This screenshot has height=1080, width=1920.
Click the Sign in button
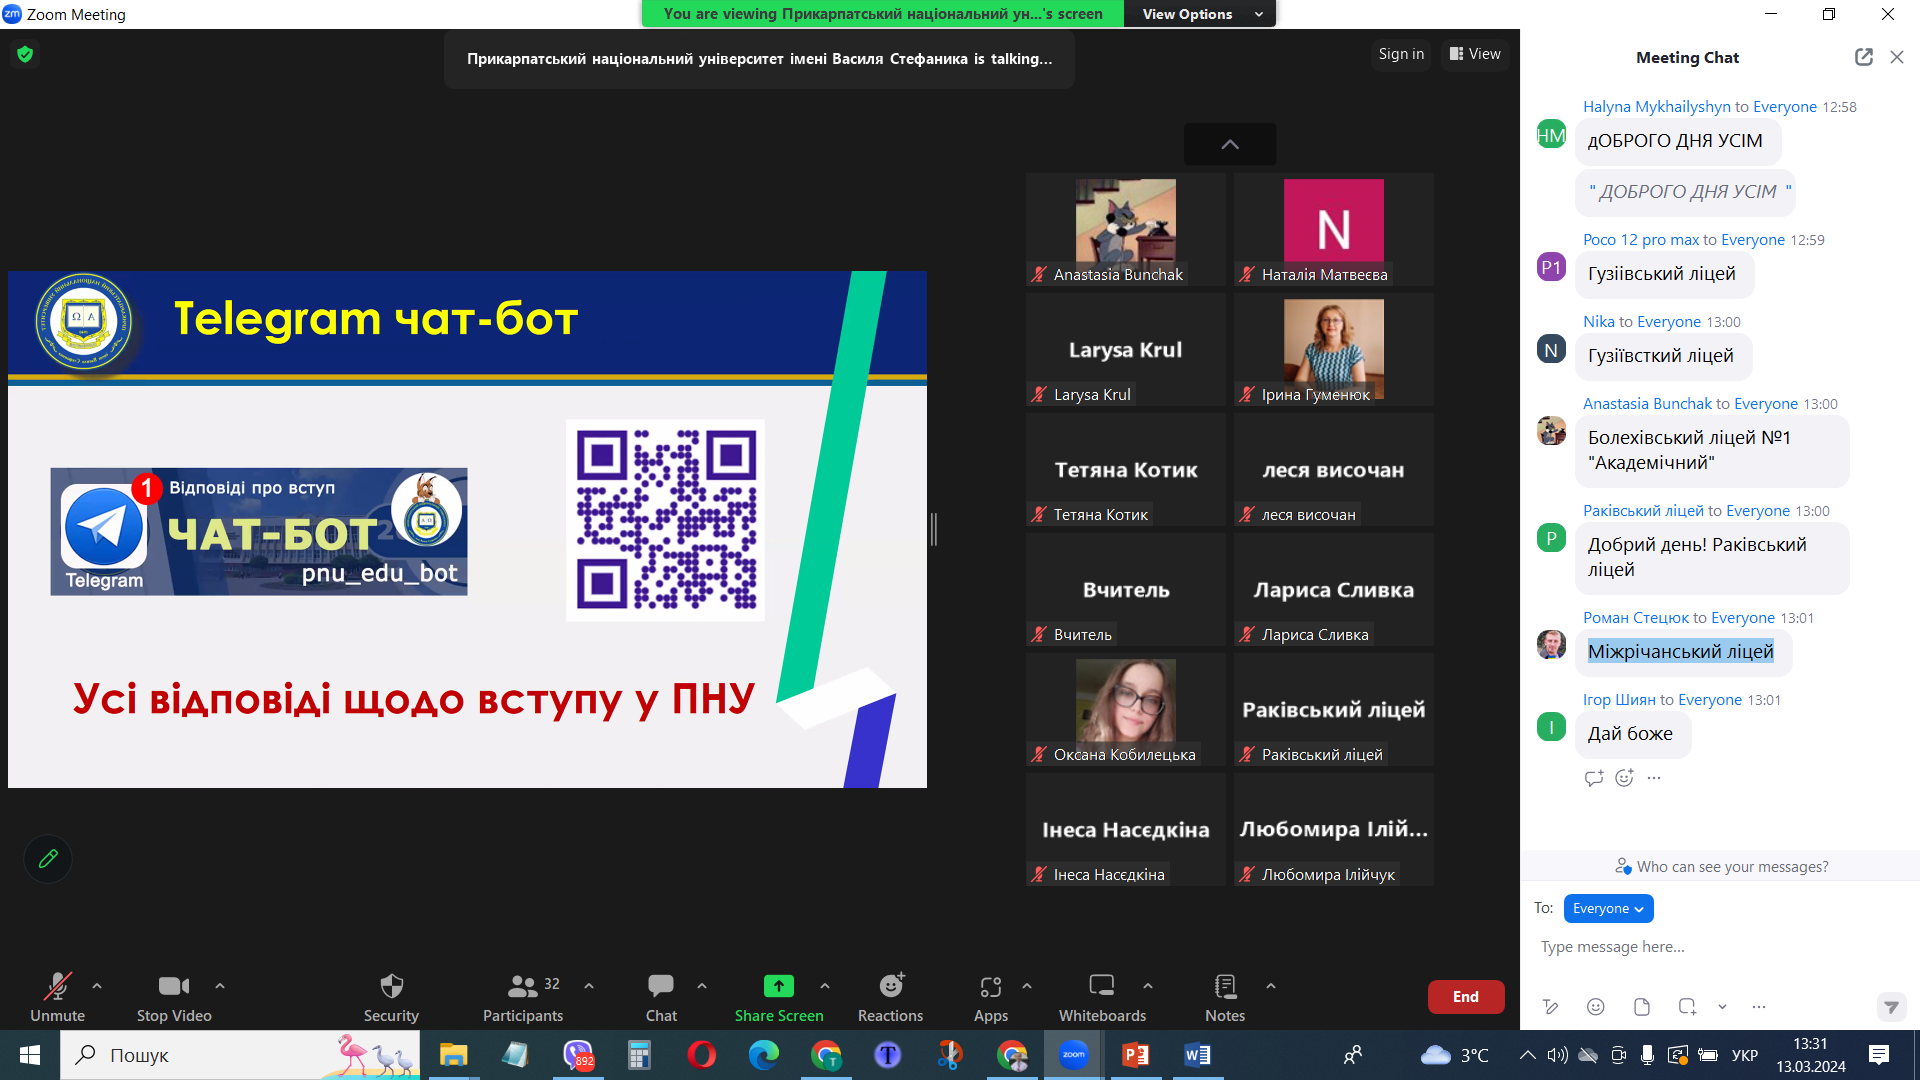click(1400, 54)
